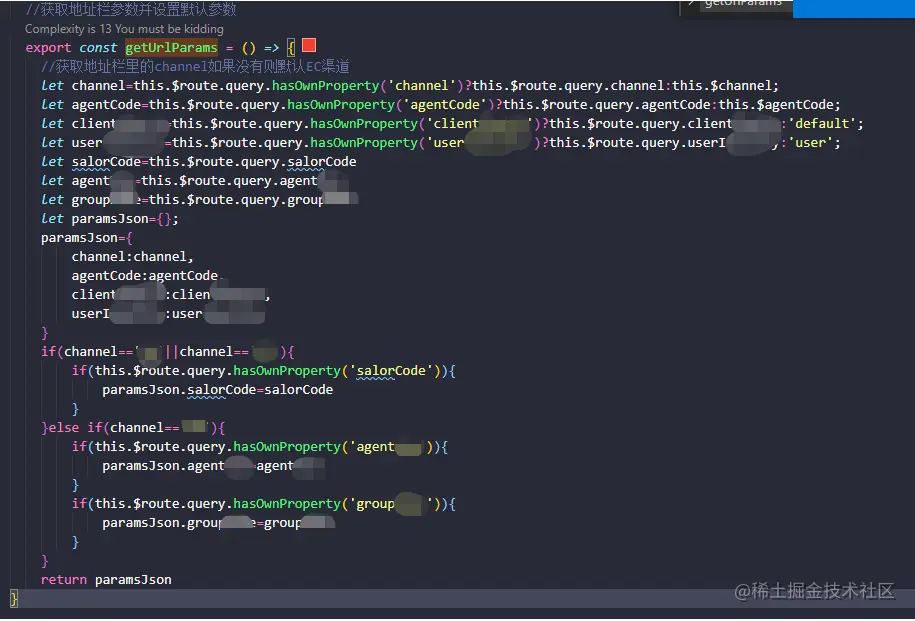The height and width of the screenshot is (621, 915).
Task: Click the line 'let paramsJson={};'
Action: pyautogui.click(x=110, y=218)
